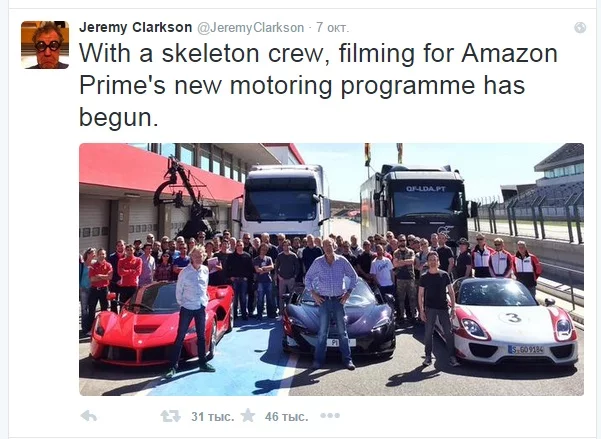This screenshot has width=601, height=439.
Task: Click the retweet arrows icon
Action: (171, 416)
